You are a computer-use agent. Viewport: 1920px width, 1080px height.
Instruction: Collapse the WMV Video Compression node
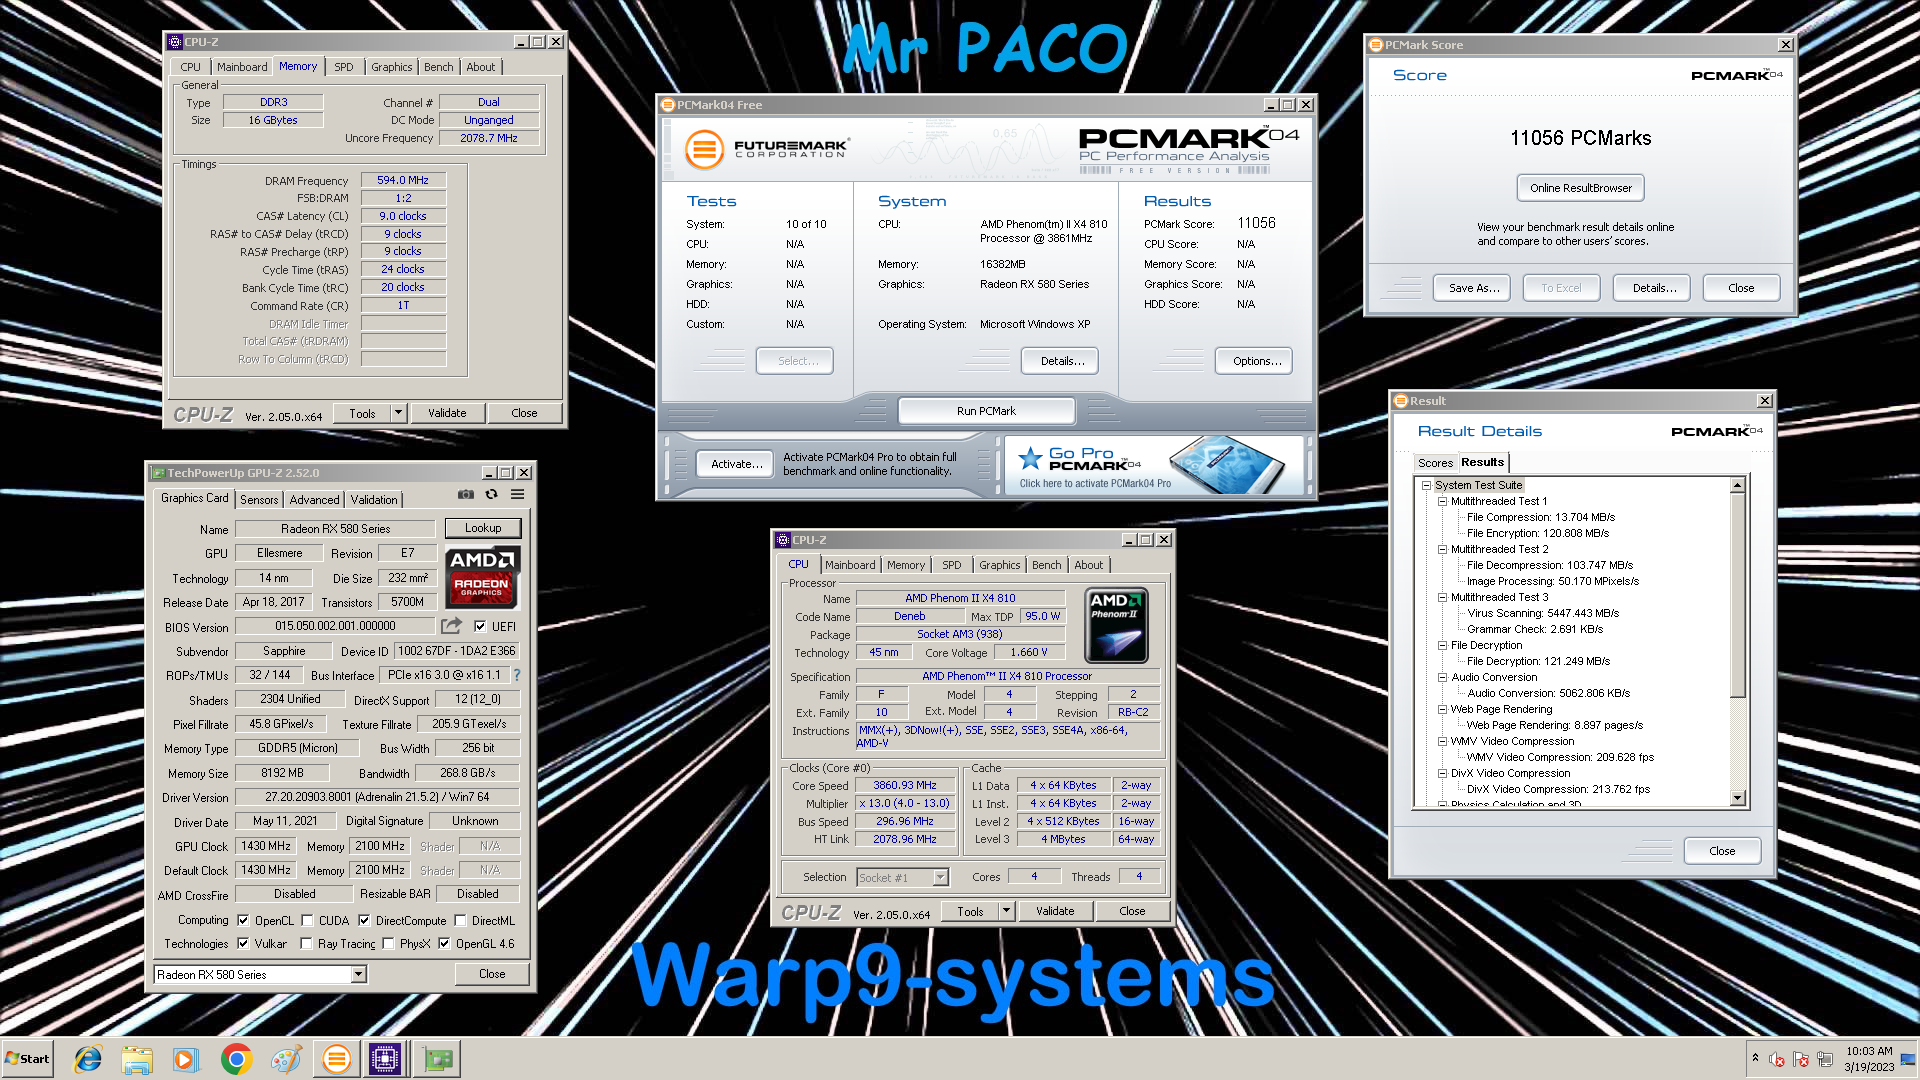(x=1442, y=741)
